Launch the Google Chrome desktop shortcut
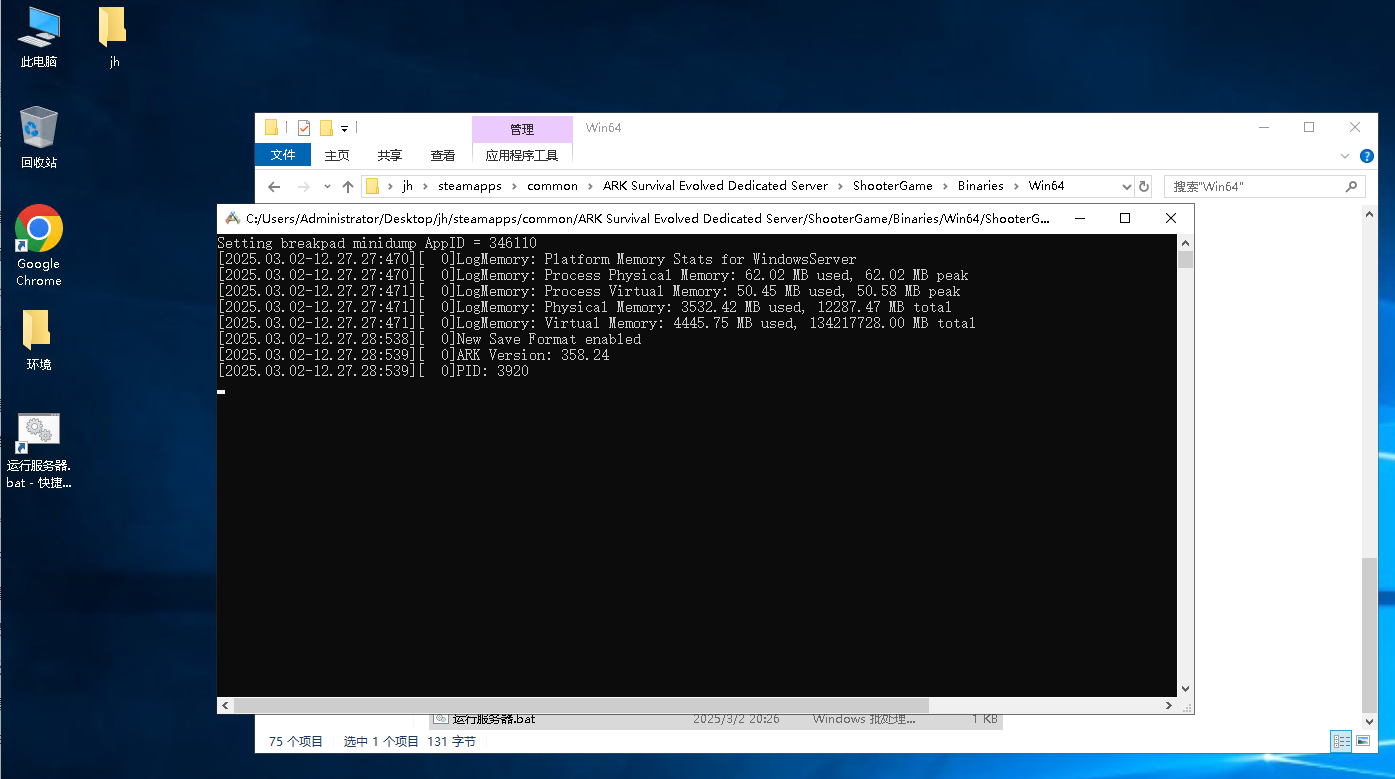The height and width of the screenshot is (779, 1395). click(x=38, y=246)
